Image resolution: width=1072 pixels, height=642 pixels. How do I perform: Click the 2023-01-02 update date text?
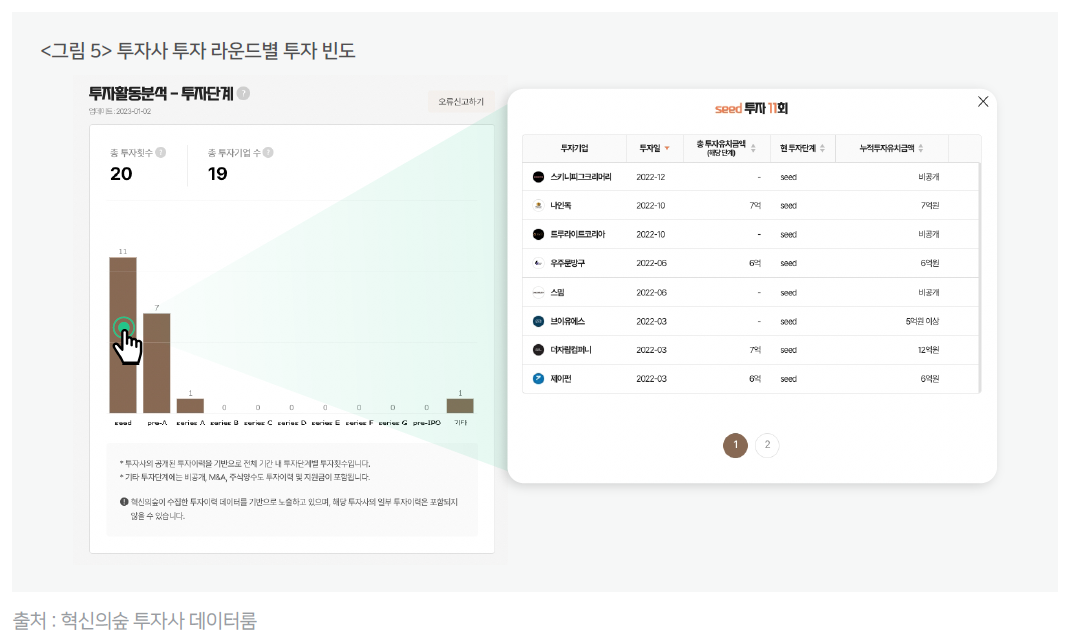point(133,111)
